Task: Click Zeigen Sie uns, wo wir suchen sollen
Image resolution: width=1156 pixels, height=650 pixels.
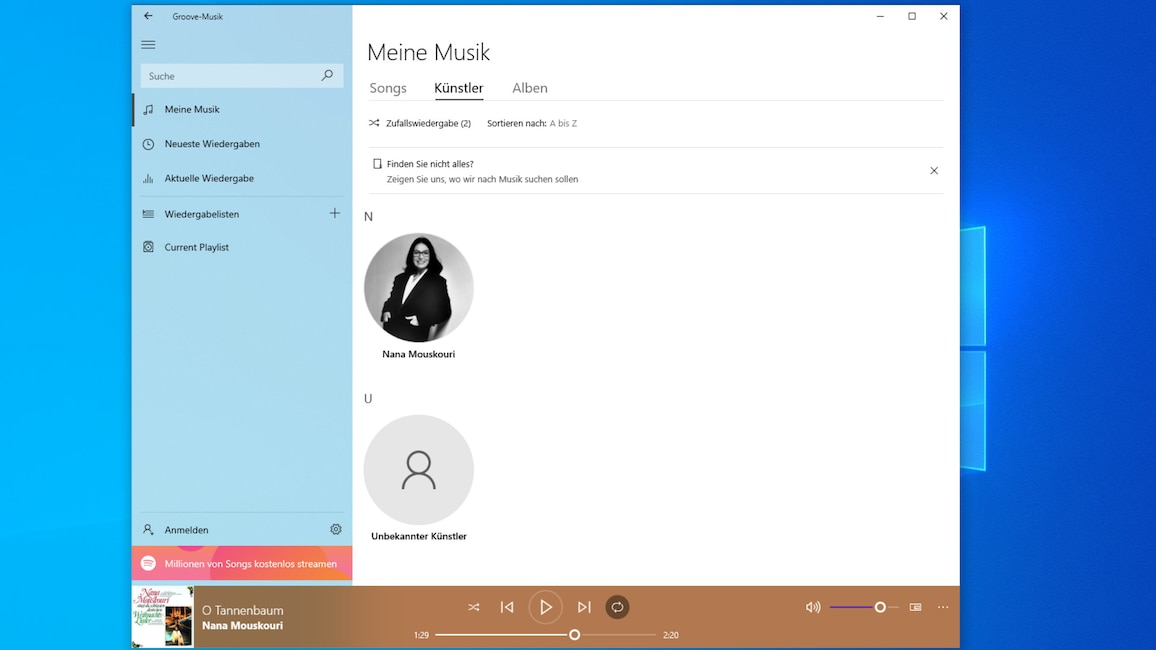Action: (482, 179)
